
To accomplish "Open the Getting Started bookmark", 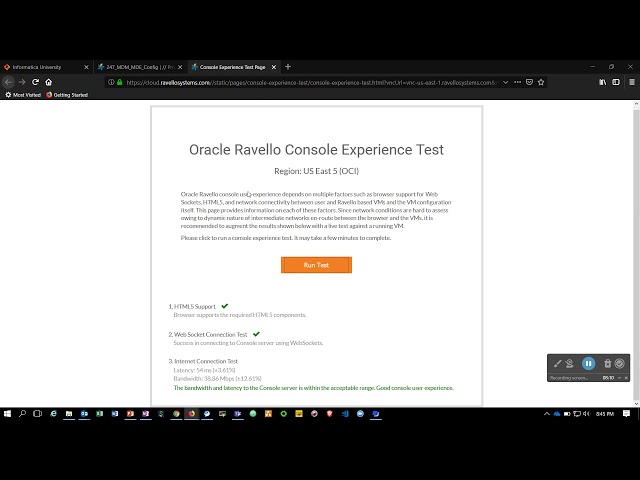I will coord(67,95).
